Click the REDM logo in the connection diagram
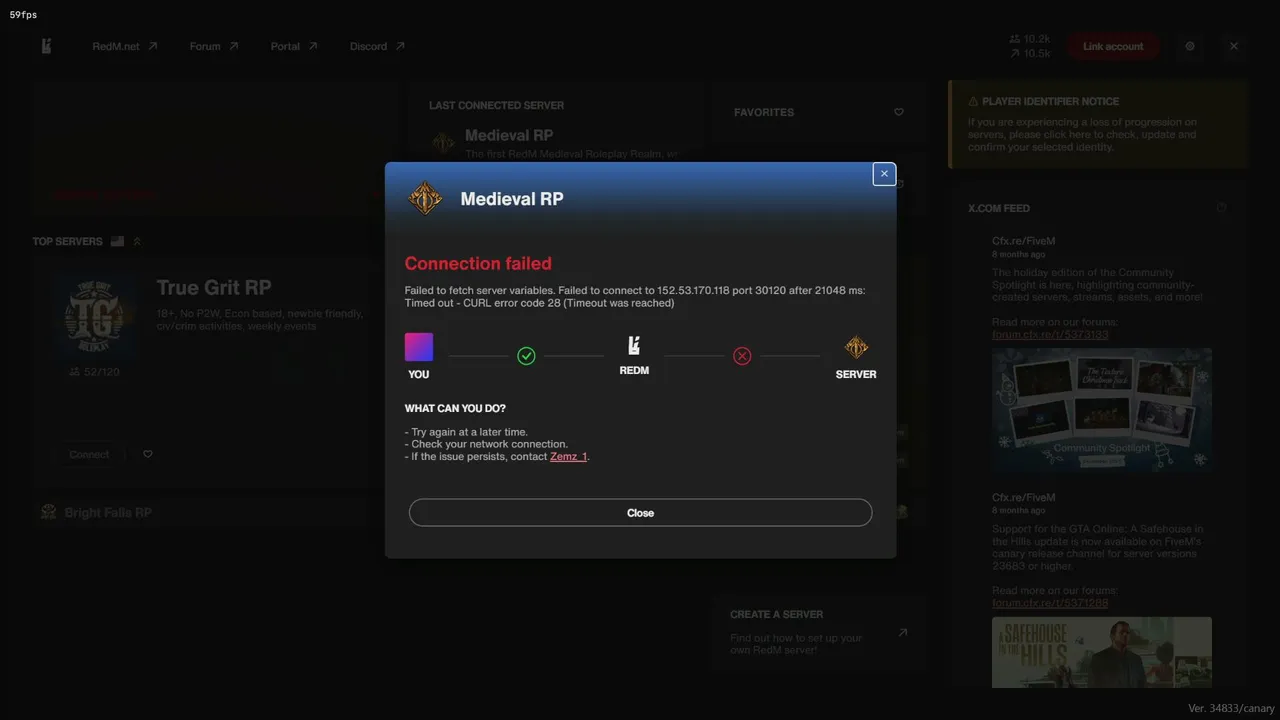The image size is (1280, 720). point(634,345)
